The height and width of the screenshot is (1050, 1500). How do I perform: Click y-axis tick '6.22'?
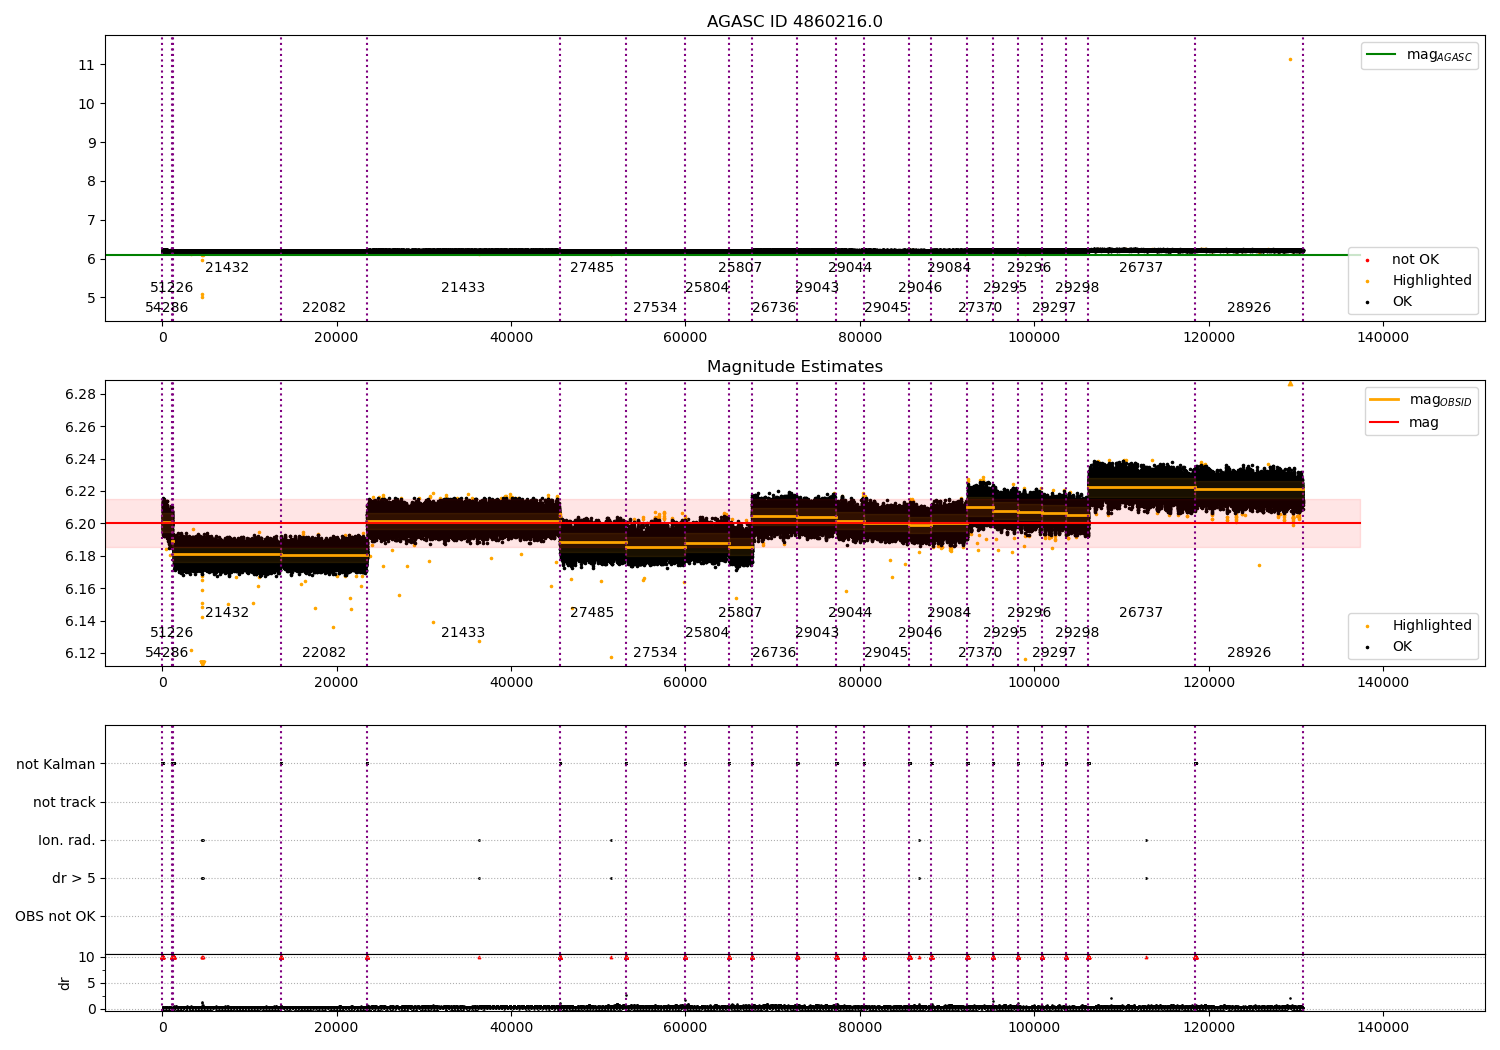[80, 491]
